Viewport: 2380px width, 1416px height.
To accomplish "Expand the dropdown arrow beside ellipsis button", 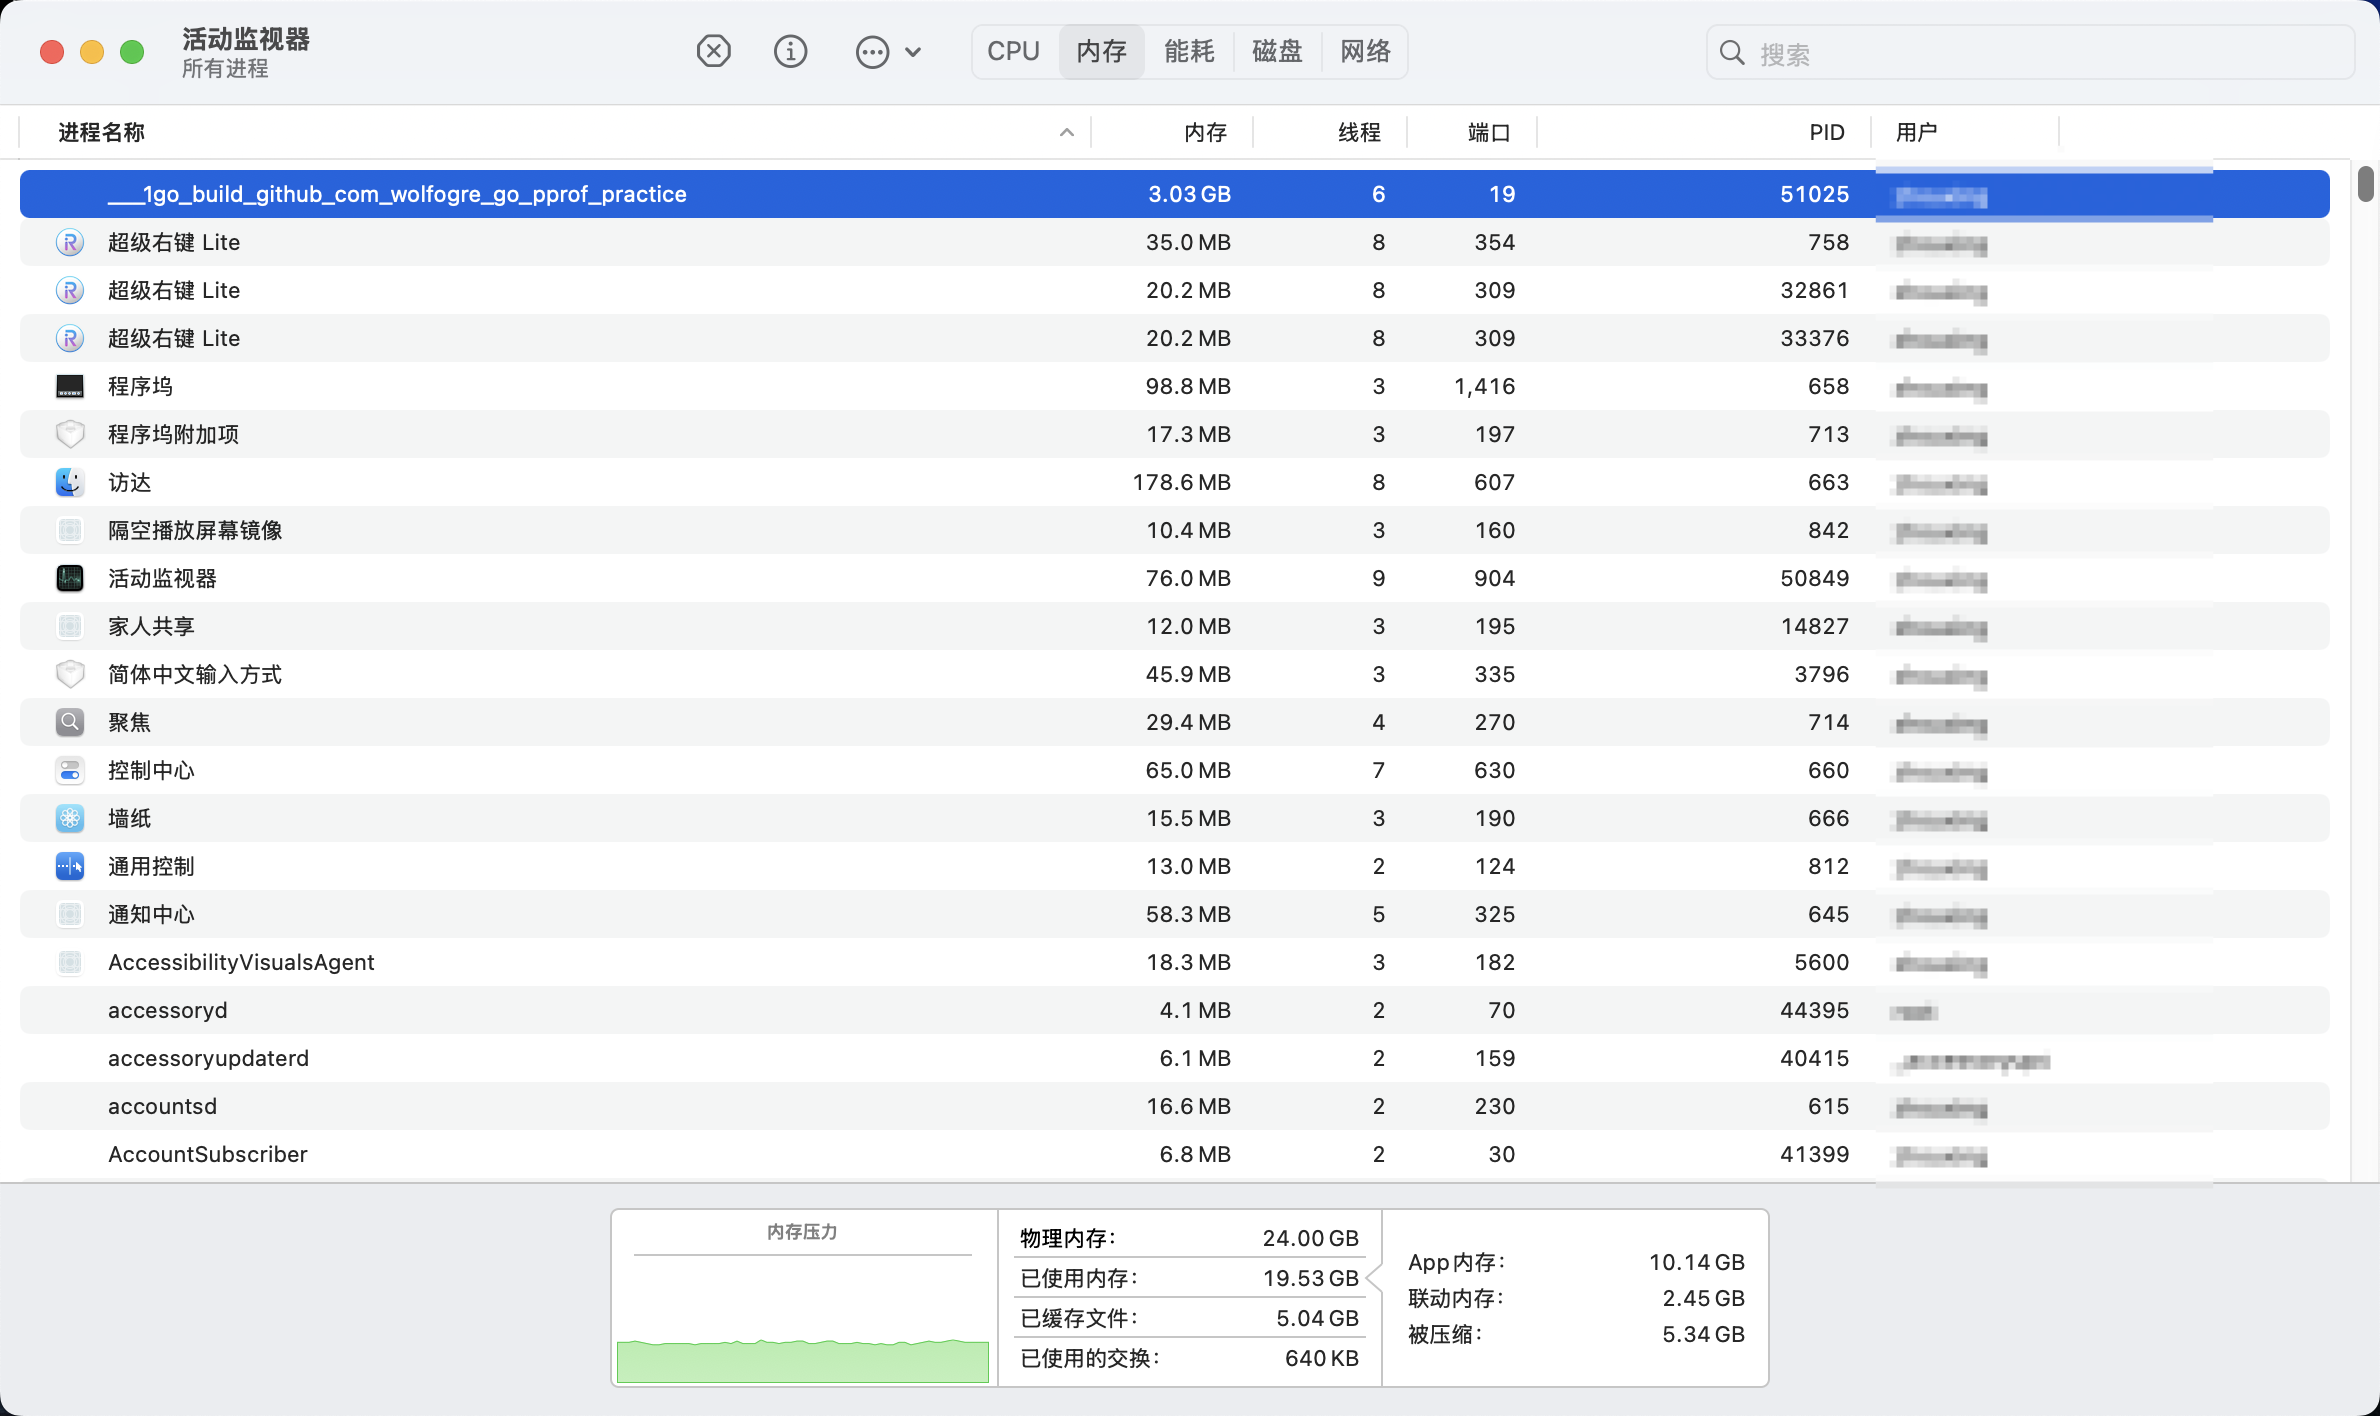I will pyautogui.click(x=913, y=52).
